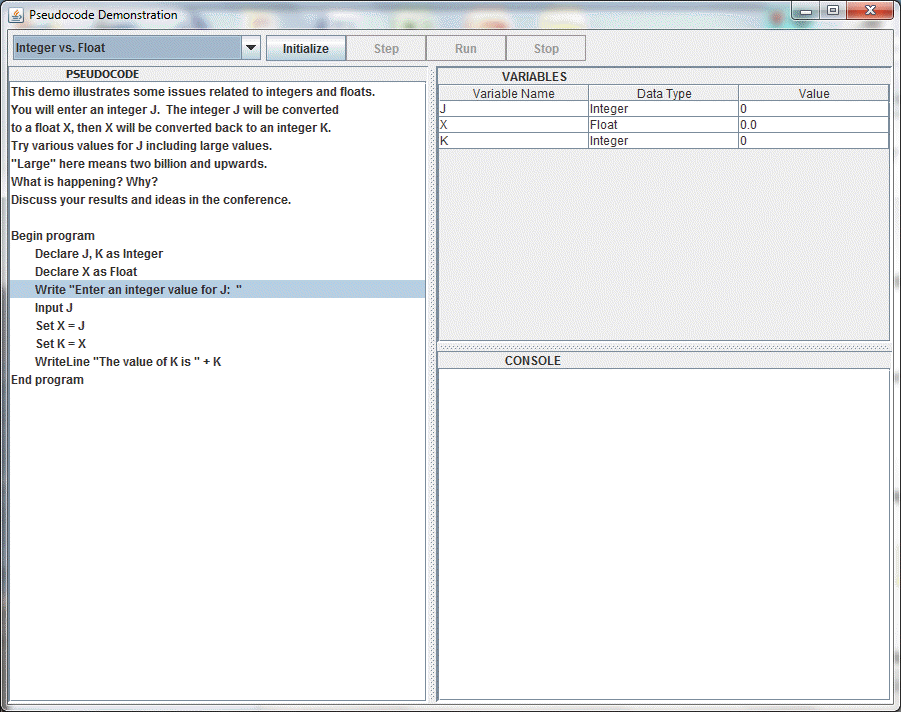Screen dimensions: 901x712
Task: Select the highlighted Write "Enter an integer value" line
Action: [139, 289]
